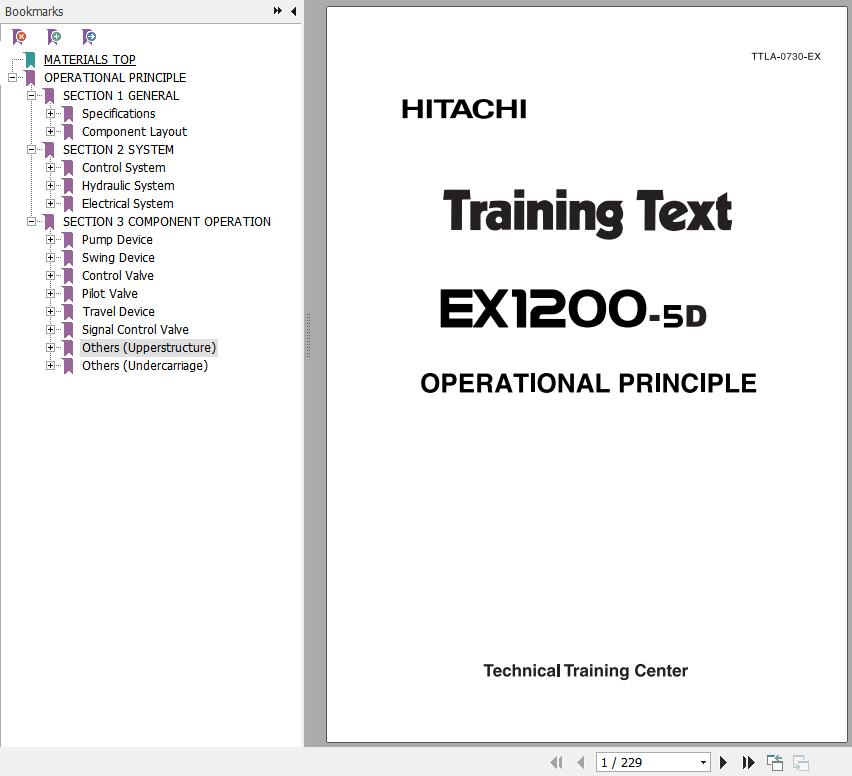The image size is (852, 776).
Task: Select the Others (Undercarriage) bookmark
Action: click(145, 366)
